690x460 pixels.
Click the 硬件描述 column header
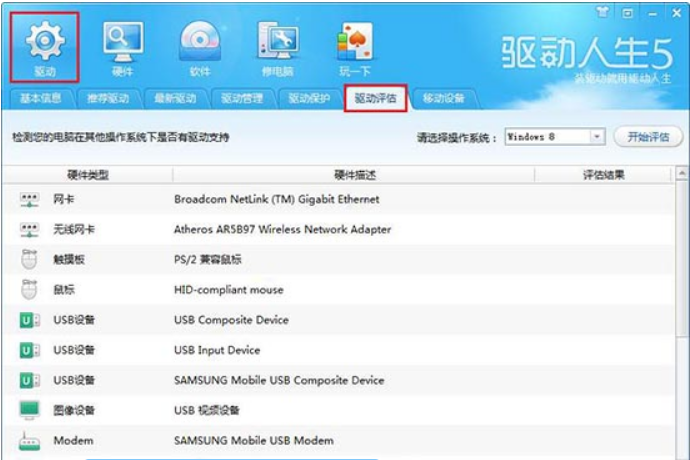(355, 175)
